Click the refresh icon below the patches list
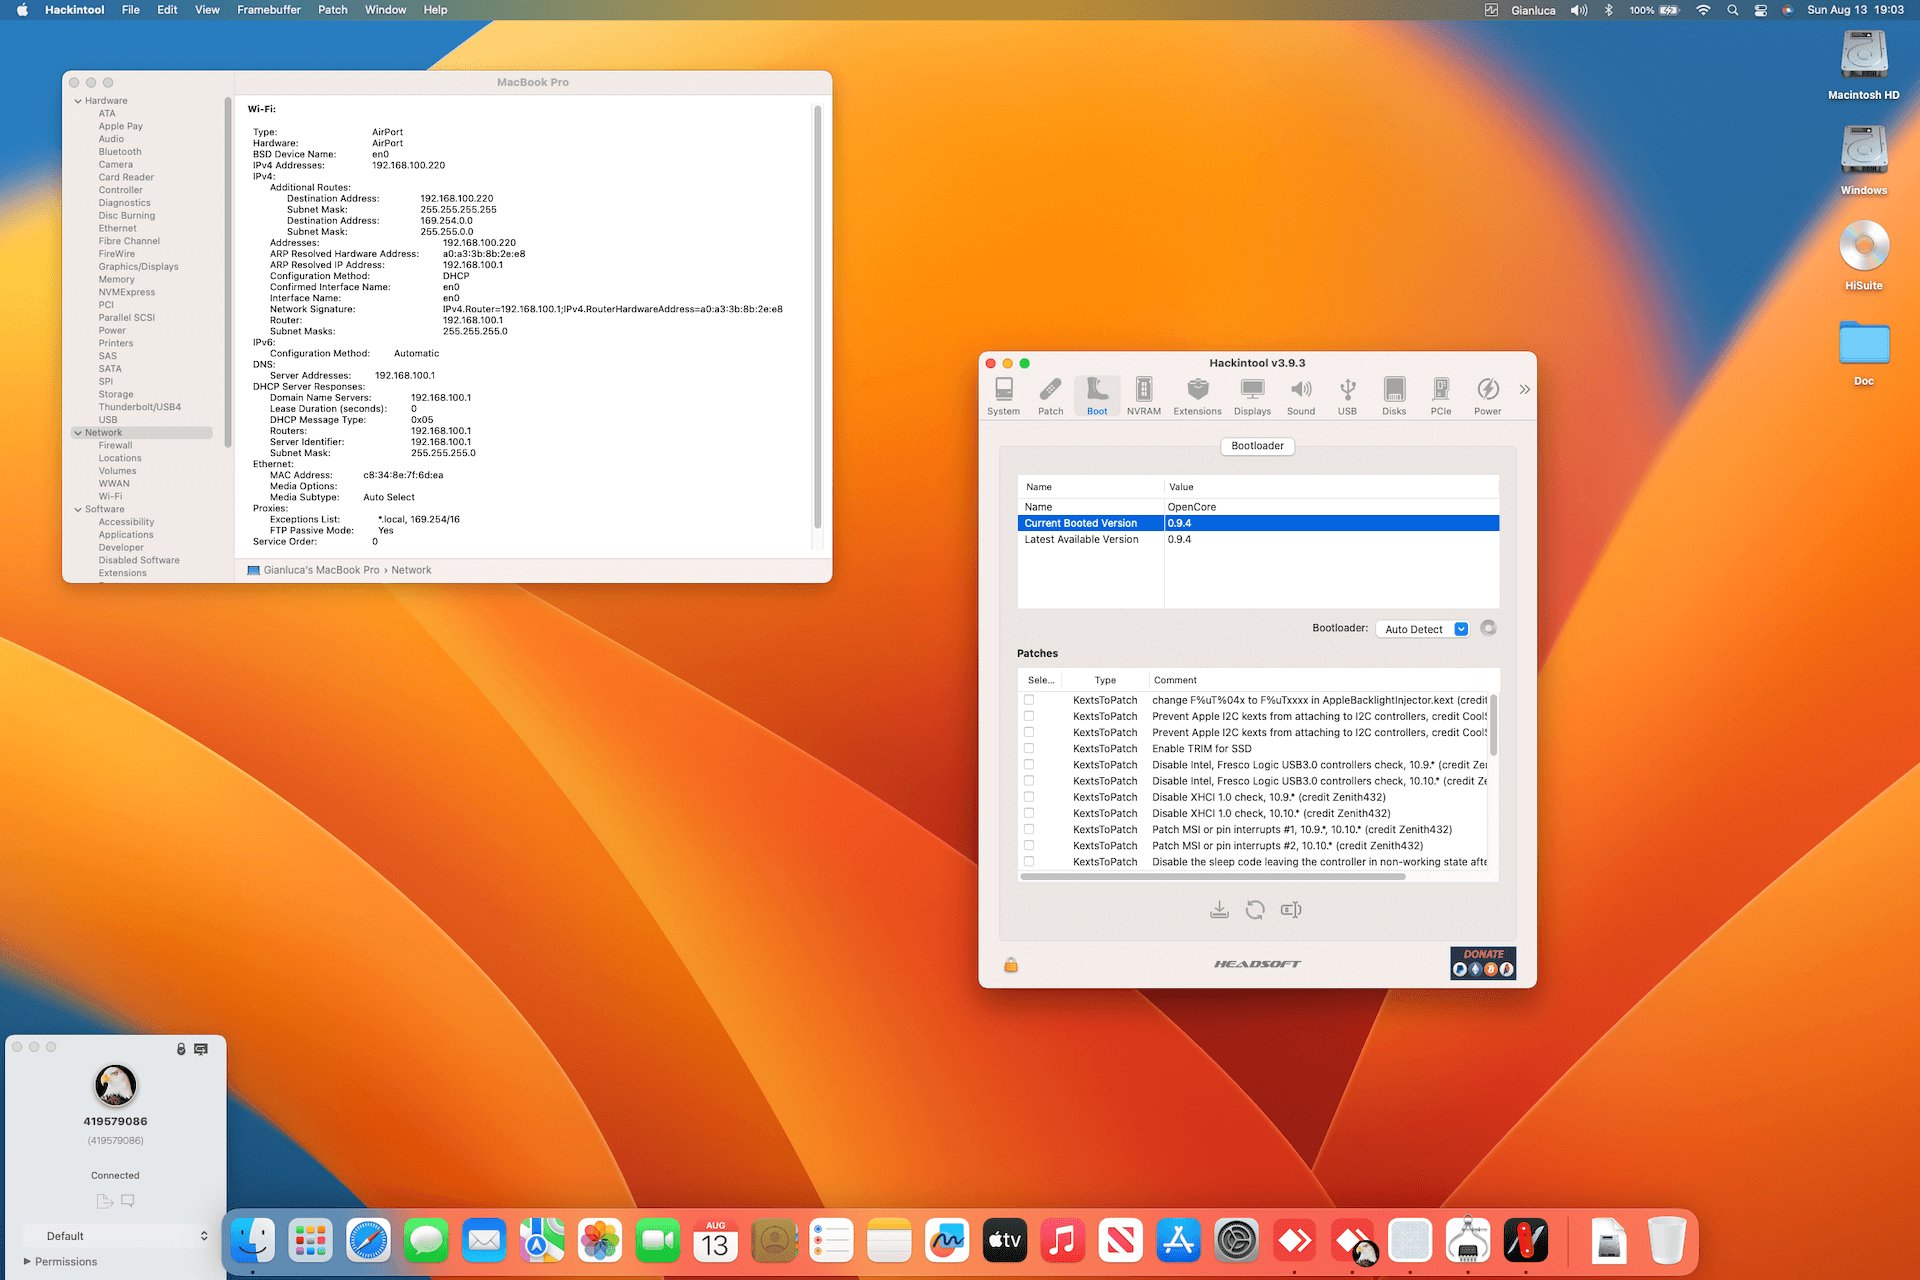 [1255, 909]
